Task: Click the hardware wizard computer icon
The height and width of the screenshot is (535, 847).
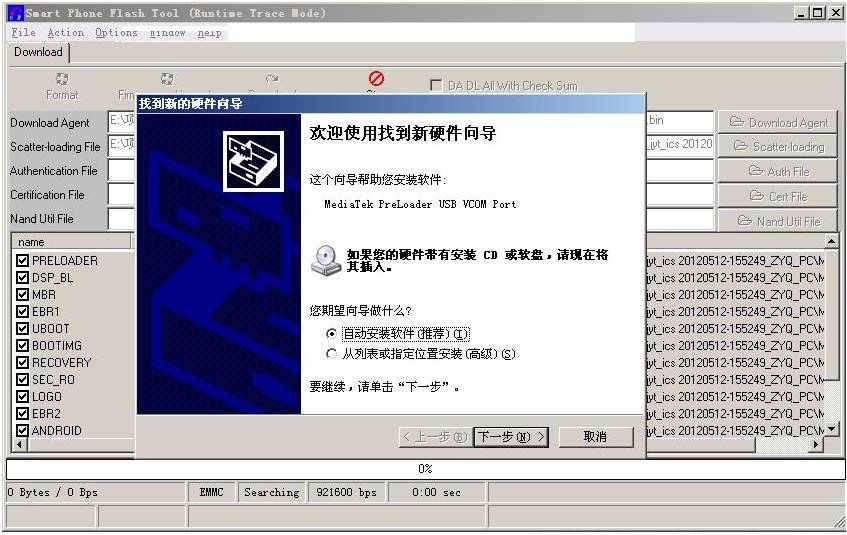Action: [x=253, y=161]
